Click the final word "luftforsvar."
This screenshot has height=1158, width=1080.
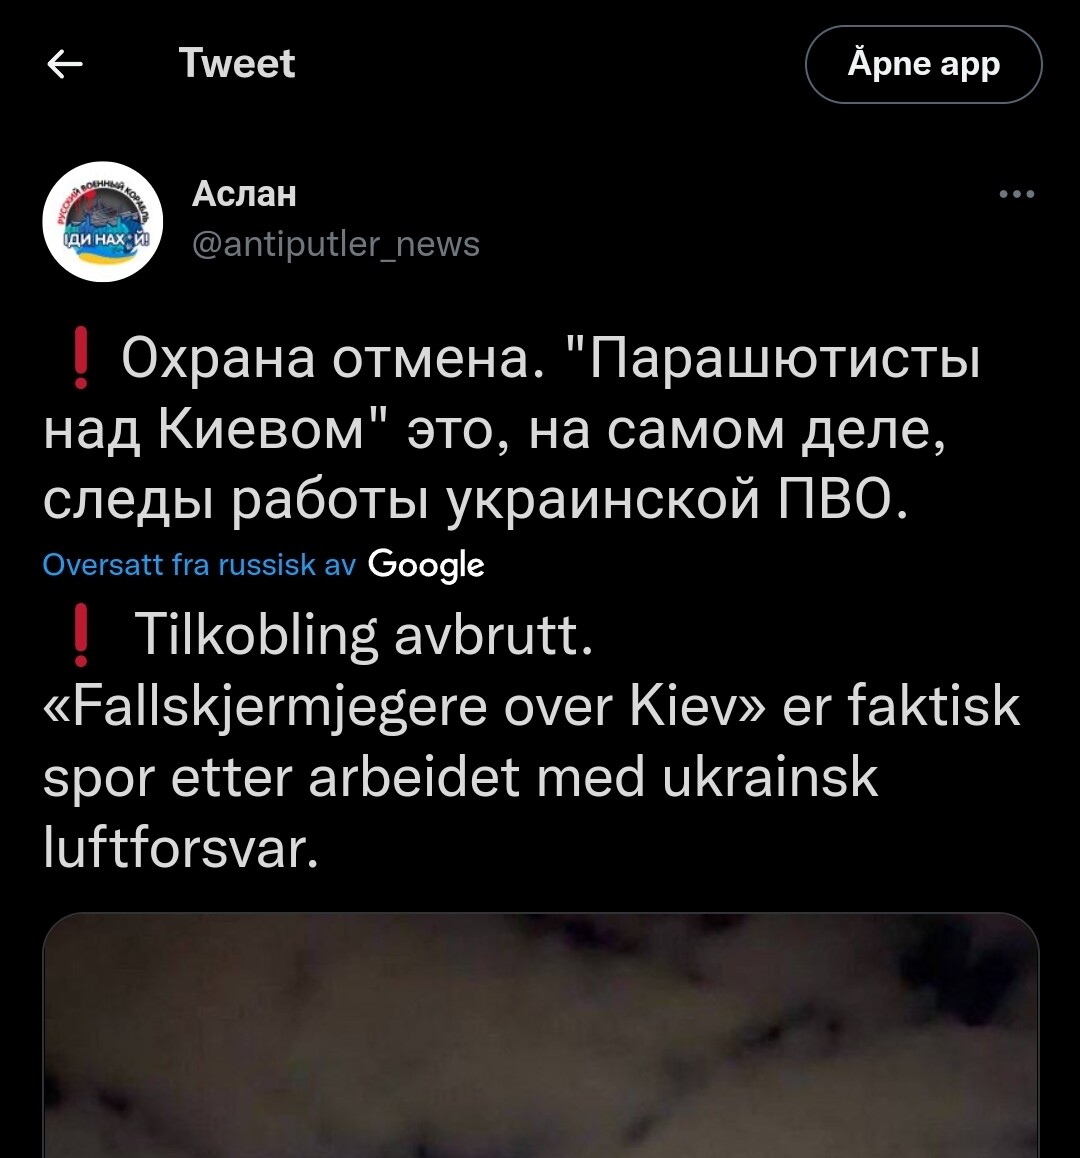pyautogui.click(x=181, y=848)
